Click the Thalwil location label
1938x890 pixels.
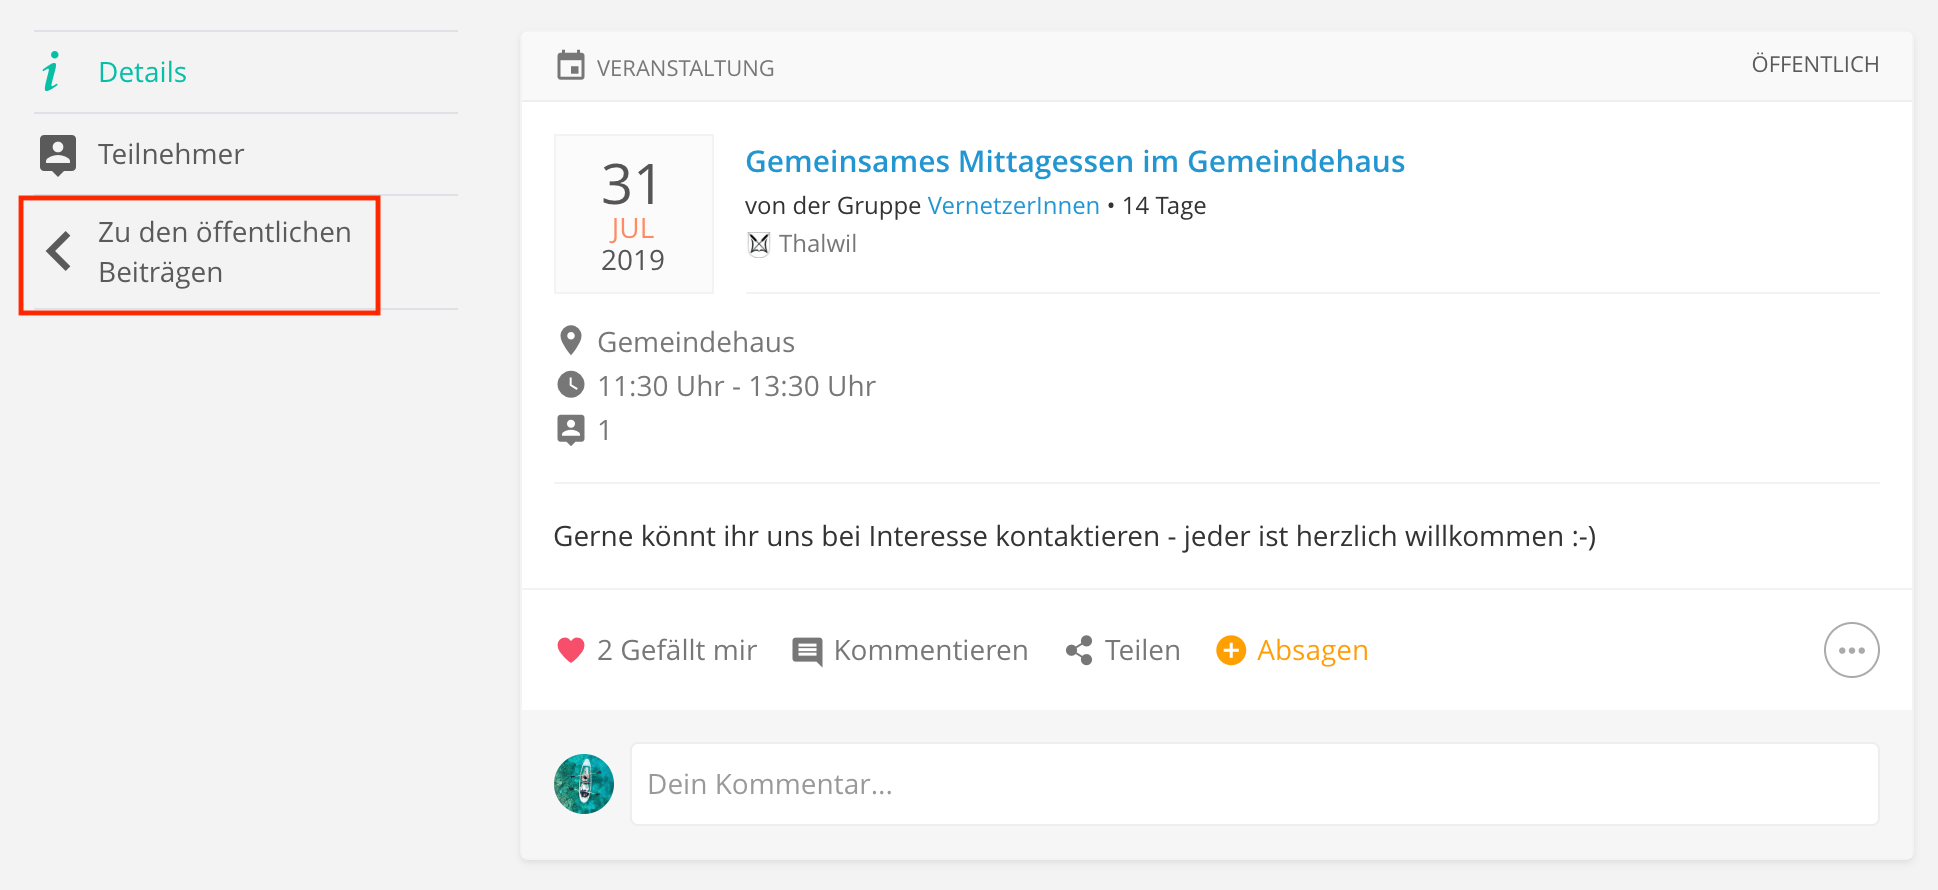[x=817, y=244]
